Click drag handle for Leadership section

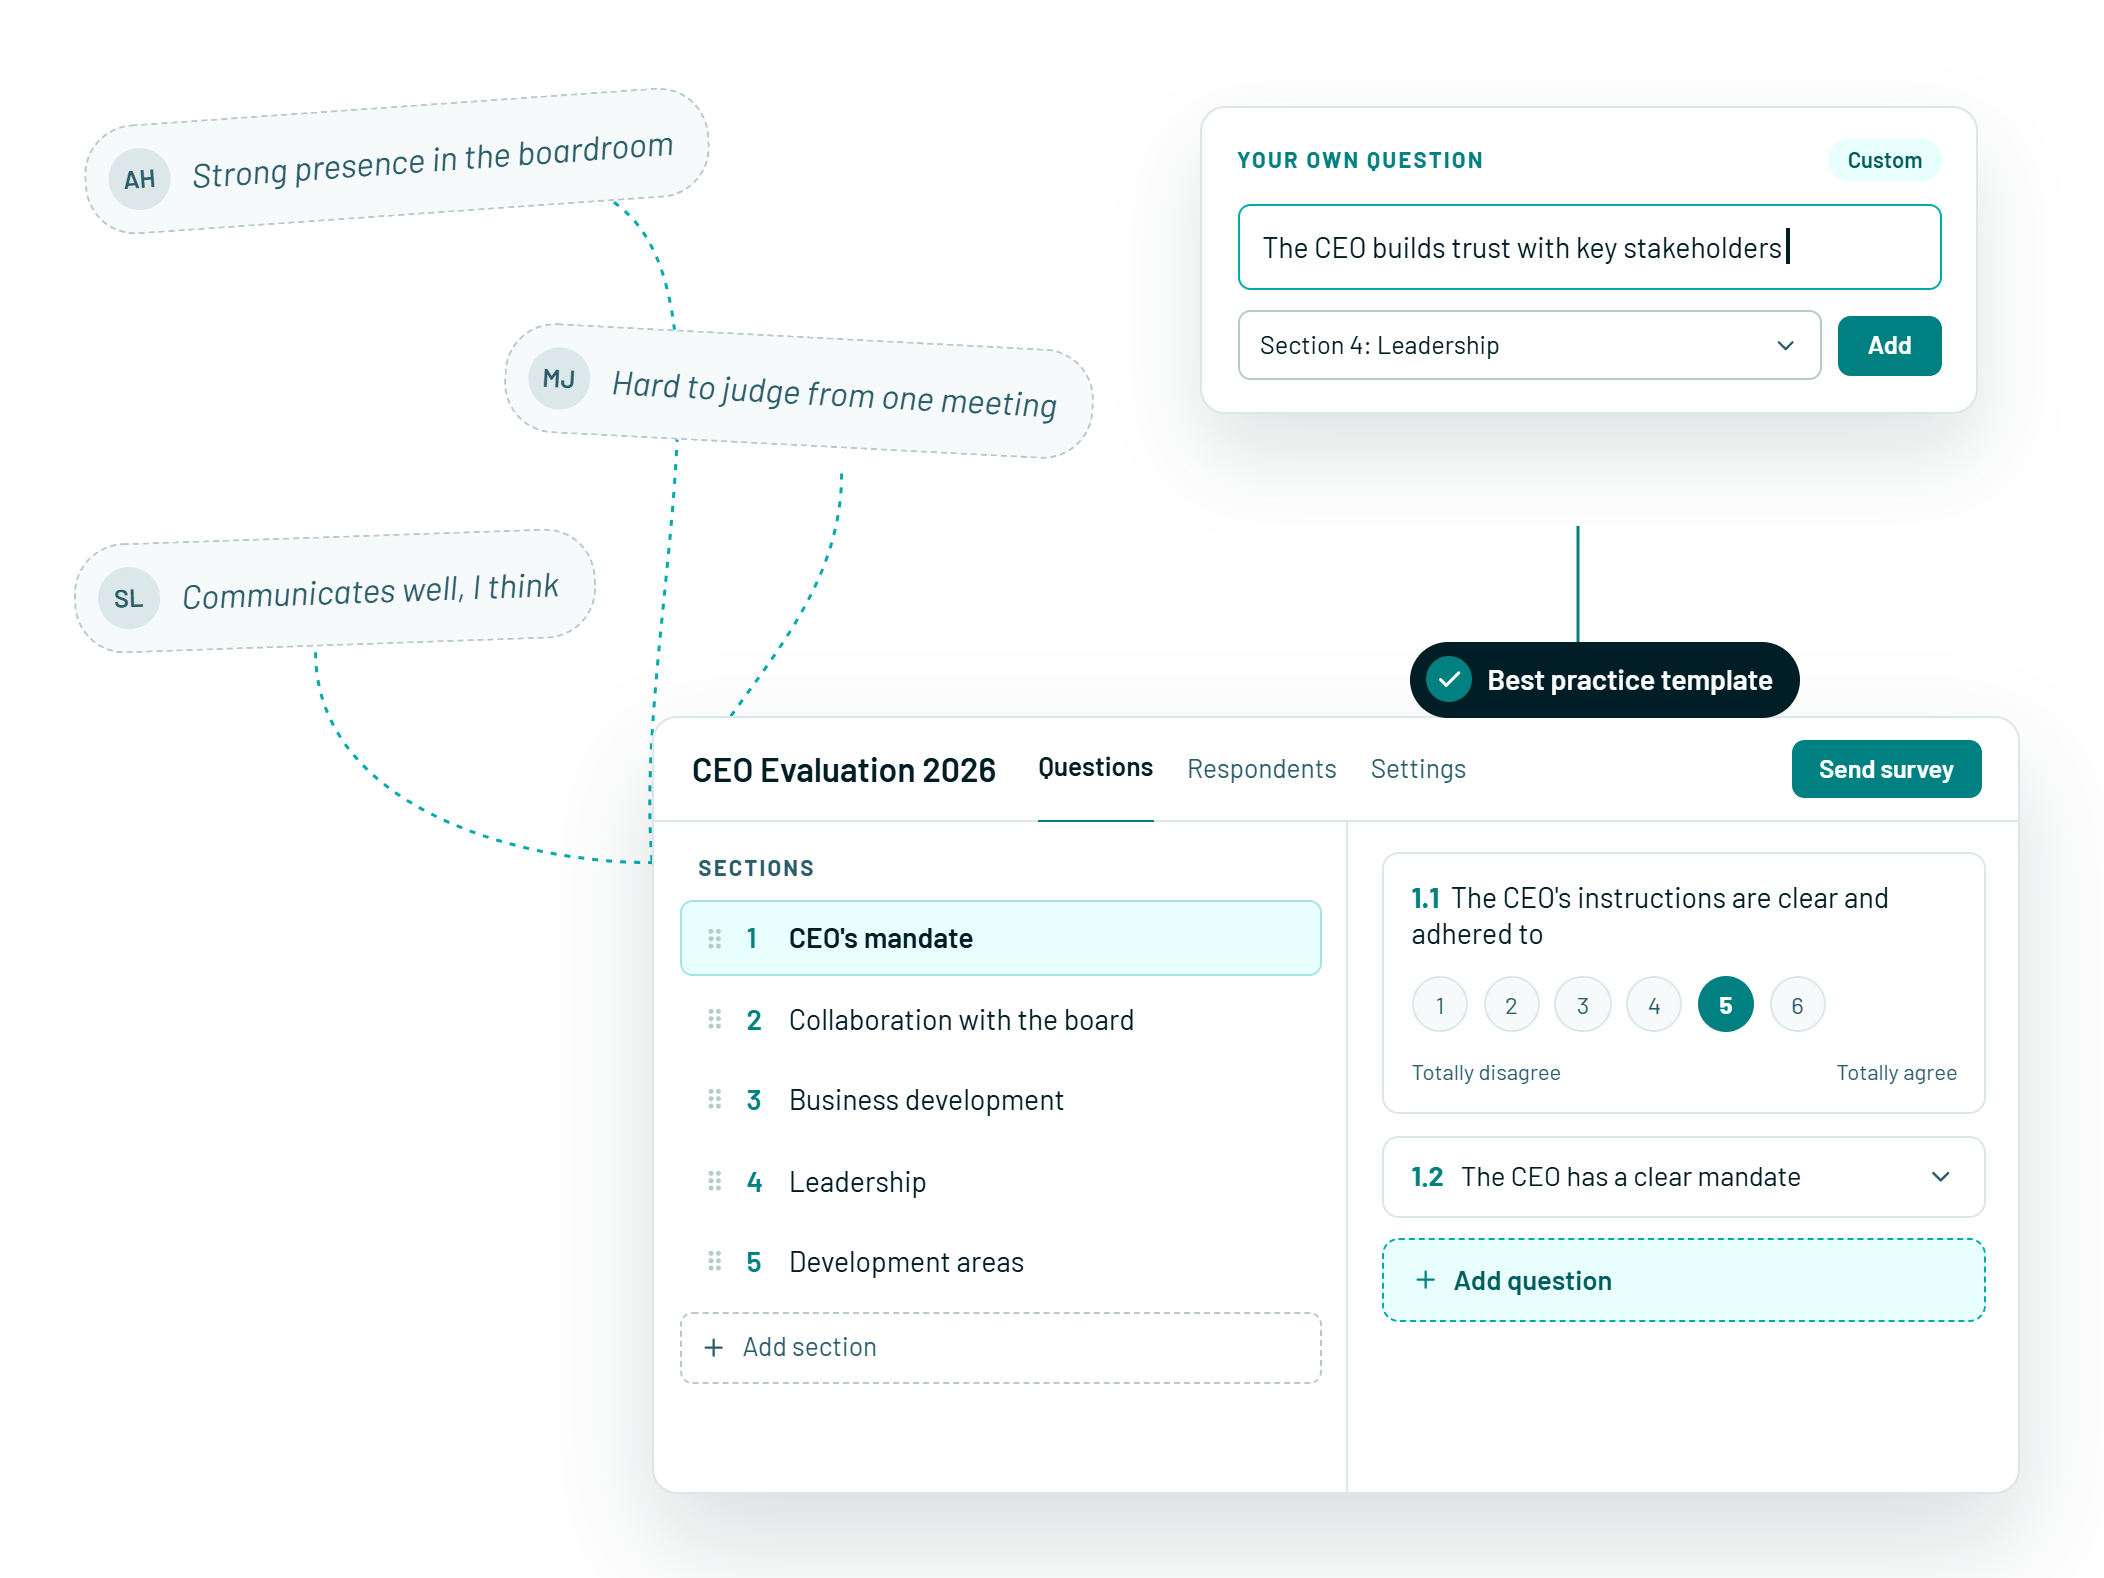click(714, 1181)
